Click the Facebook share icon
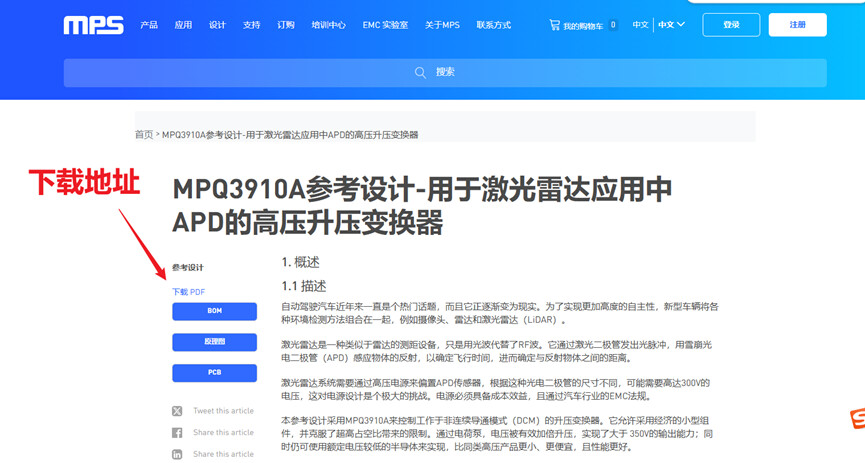The image size is (865, 463). tap(177, 433)
